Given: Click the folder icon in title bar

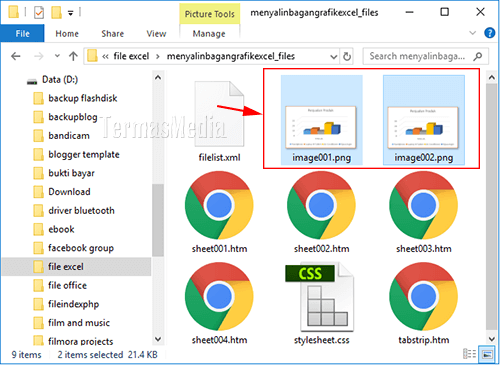Looking at the screenshot, I should coord(13,12).
